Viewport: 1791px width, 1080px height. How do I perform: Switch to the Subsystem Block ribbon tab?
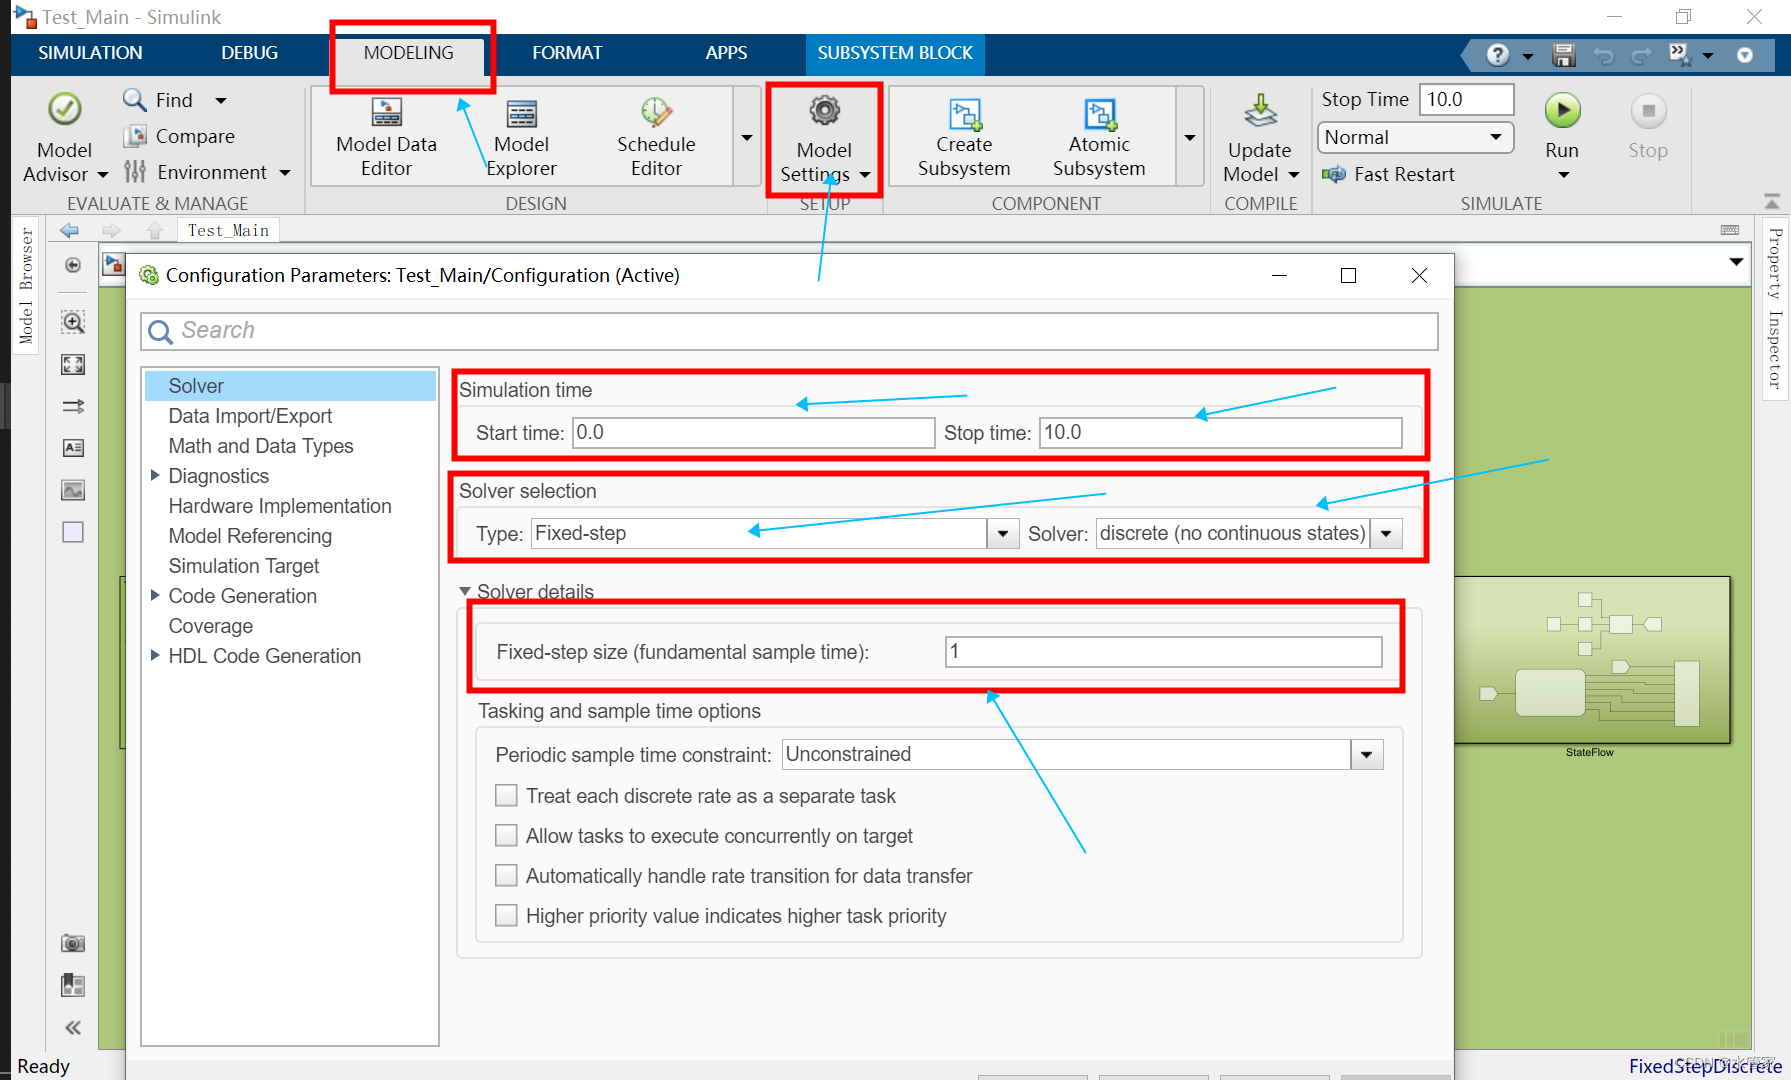point(895,53)
